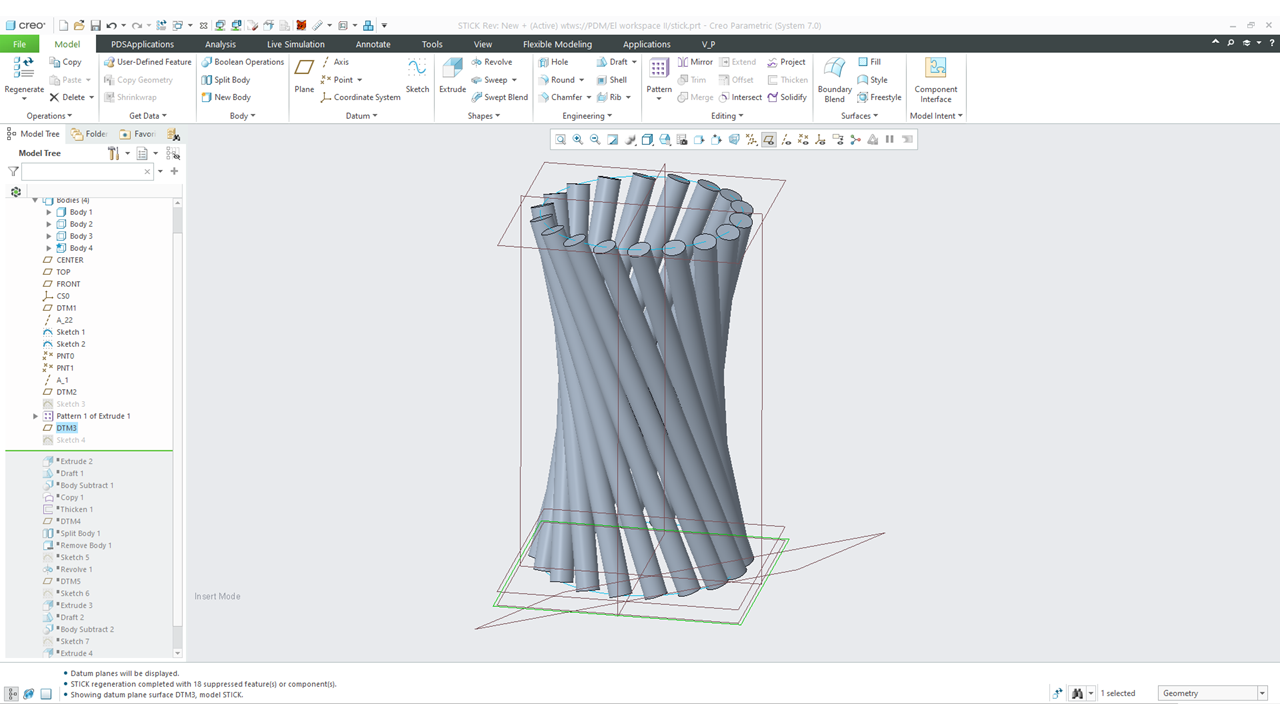Image resolution: width=1280 pixels, height=720 pixels.
Task: Open the Boundary Blend tool
Action: click(834, 79)
